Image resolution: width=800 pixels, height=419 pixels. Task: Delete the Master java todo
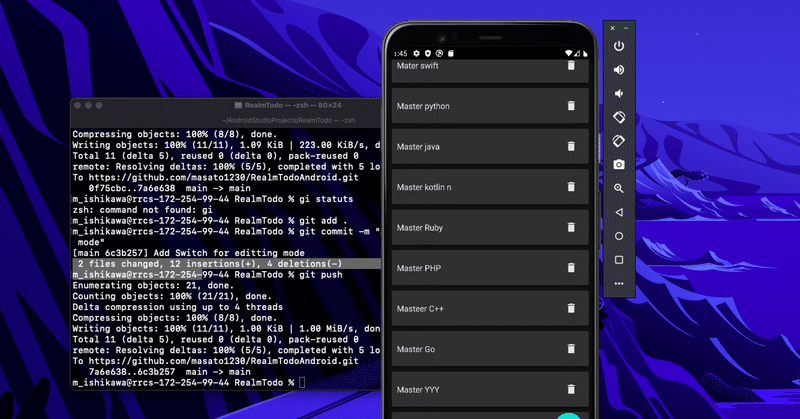point(571,146)
